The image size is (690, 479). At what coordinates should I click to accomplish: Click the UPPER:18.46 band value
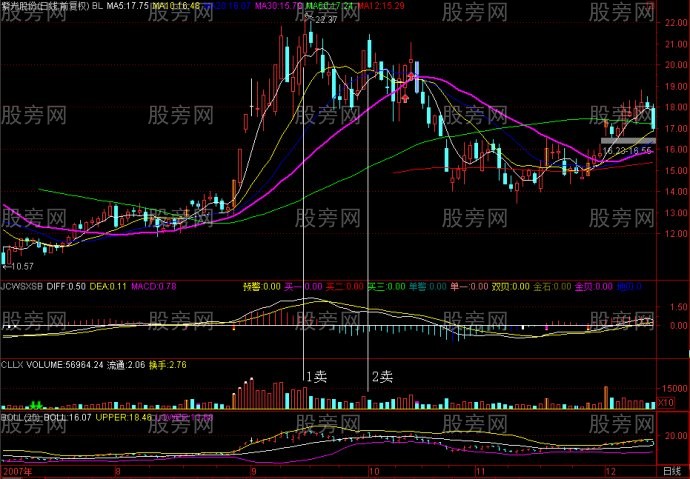click(x=123, y=417)
